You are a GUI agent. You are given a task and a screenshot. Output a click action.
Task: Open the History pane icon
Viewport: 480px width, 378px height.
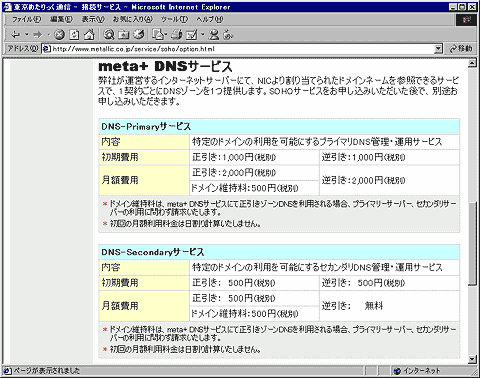(139, 35)
